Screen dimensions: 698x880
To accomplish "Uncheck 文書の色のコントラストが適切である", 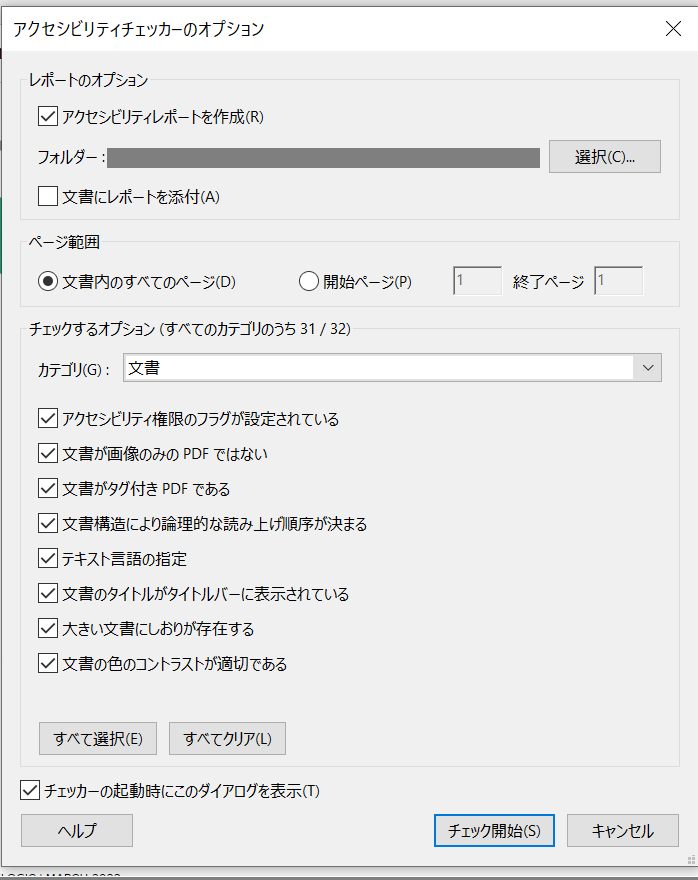I will pyautogui.click(x=48, y=663).
